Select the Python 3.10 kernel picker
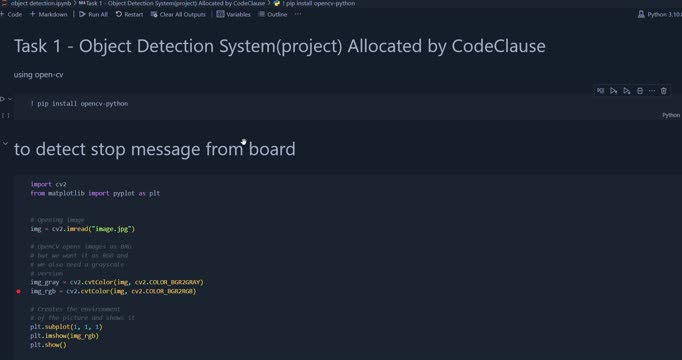 (x=659, y=14)
